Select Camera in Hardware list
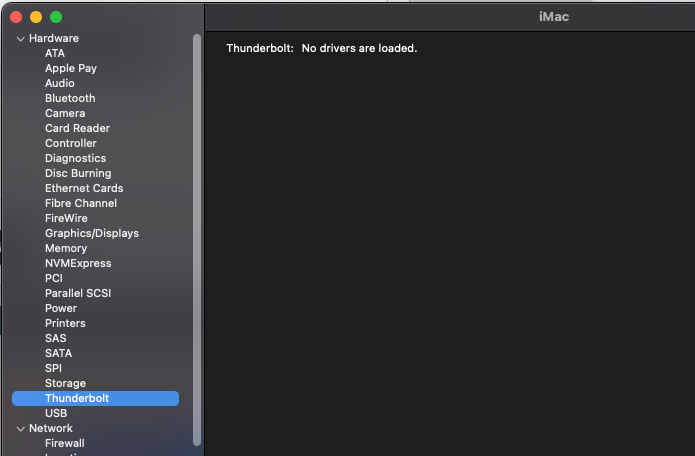Screen dimensions: 695x456 click(65, 113)
